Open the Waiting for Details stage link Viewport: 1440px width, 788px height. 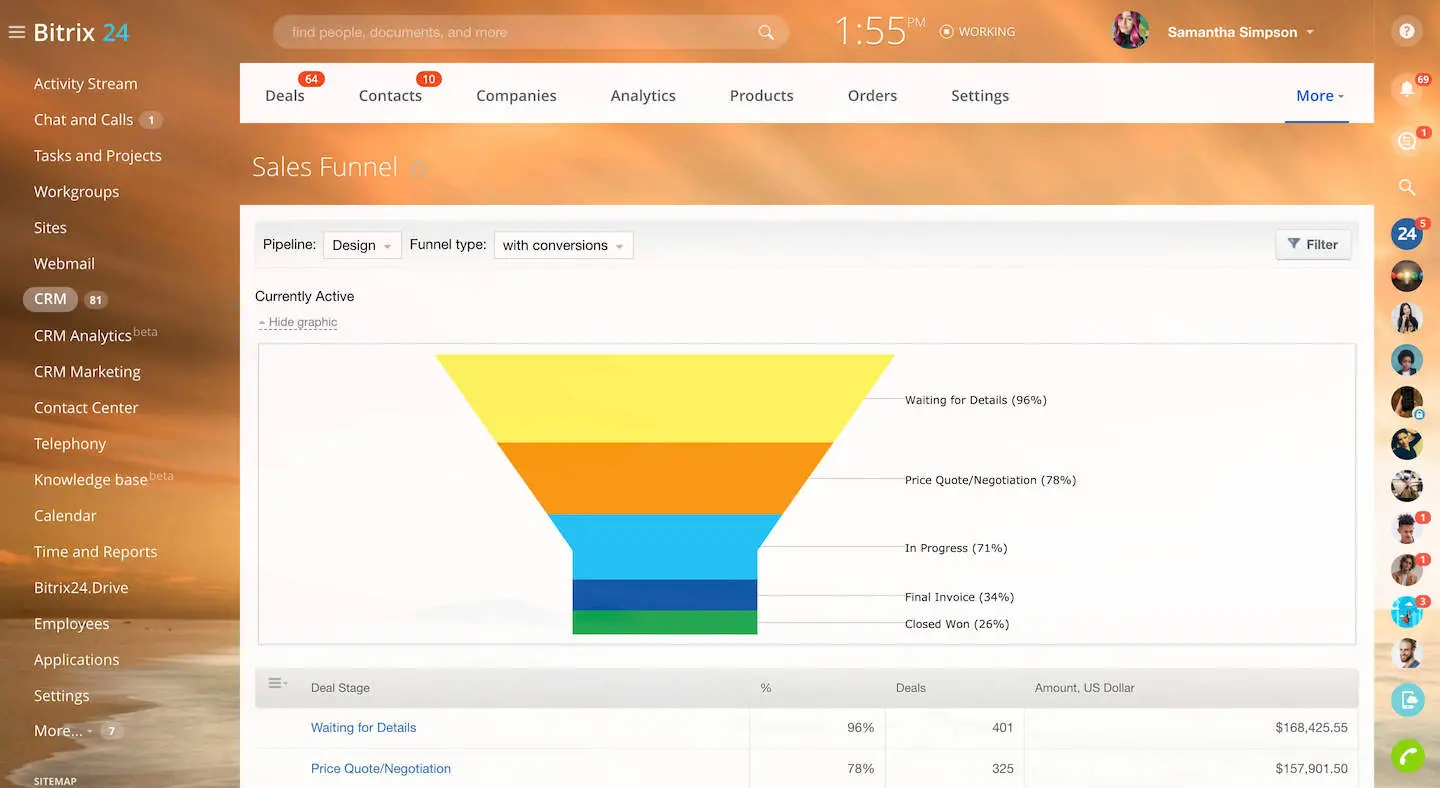coord(363,728)
